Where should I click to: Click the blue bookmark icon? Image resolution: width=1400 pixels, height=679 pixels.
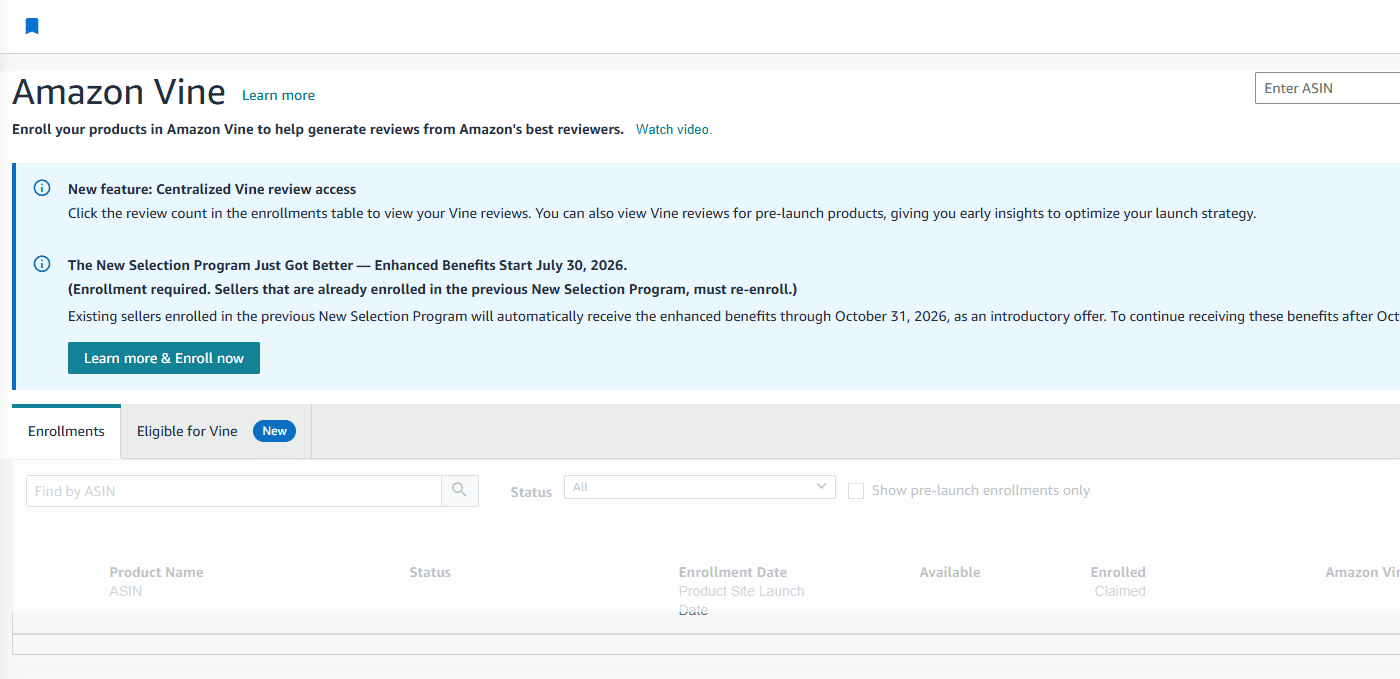[32, 26]
